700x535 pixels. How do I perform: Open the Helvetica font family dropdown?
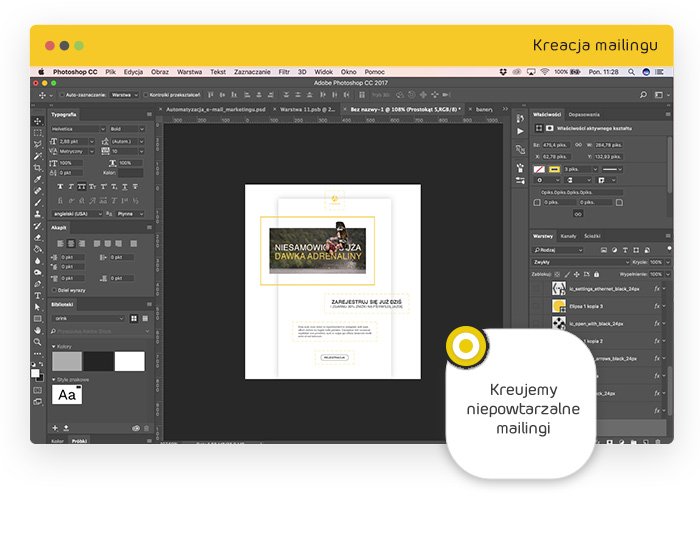tap(78, 129)
